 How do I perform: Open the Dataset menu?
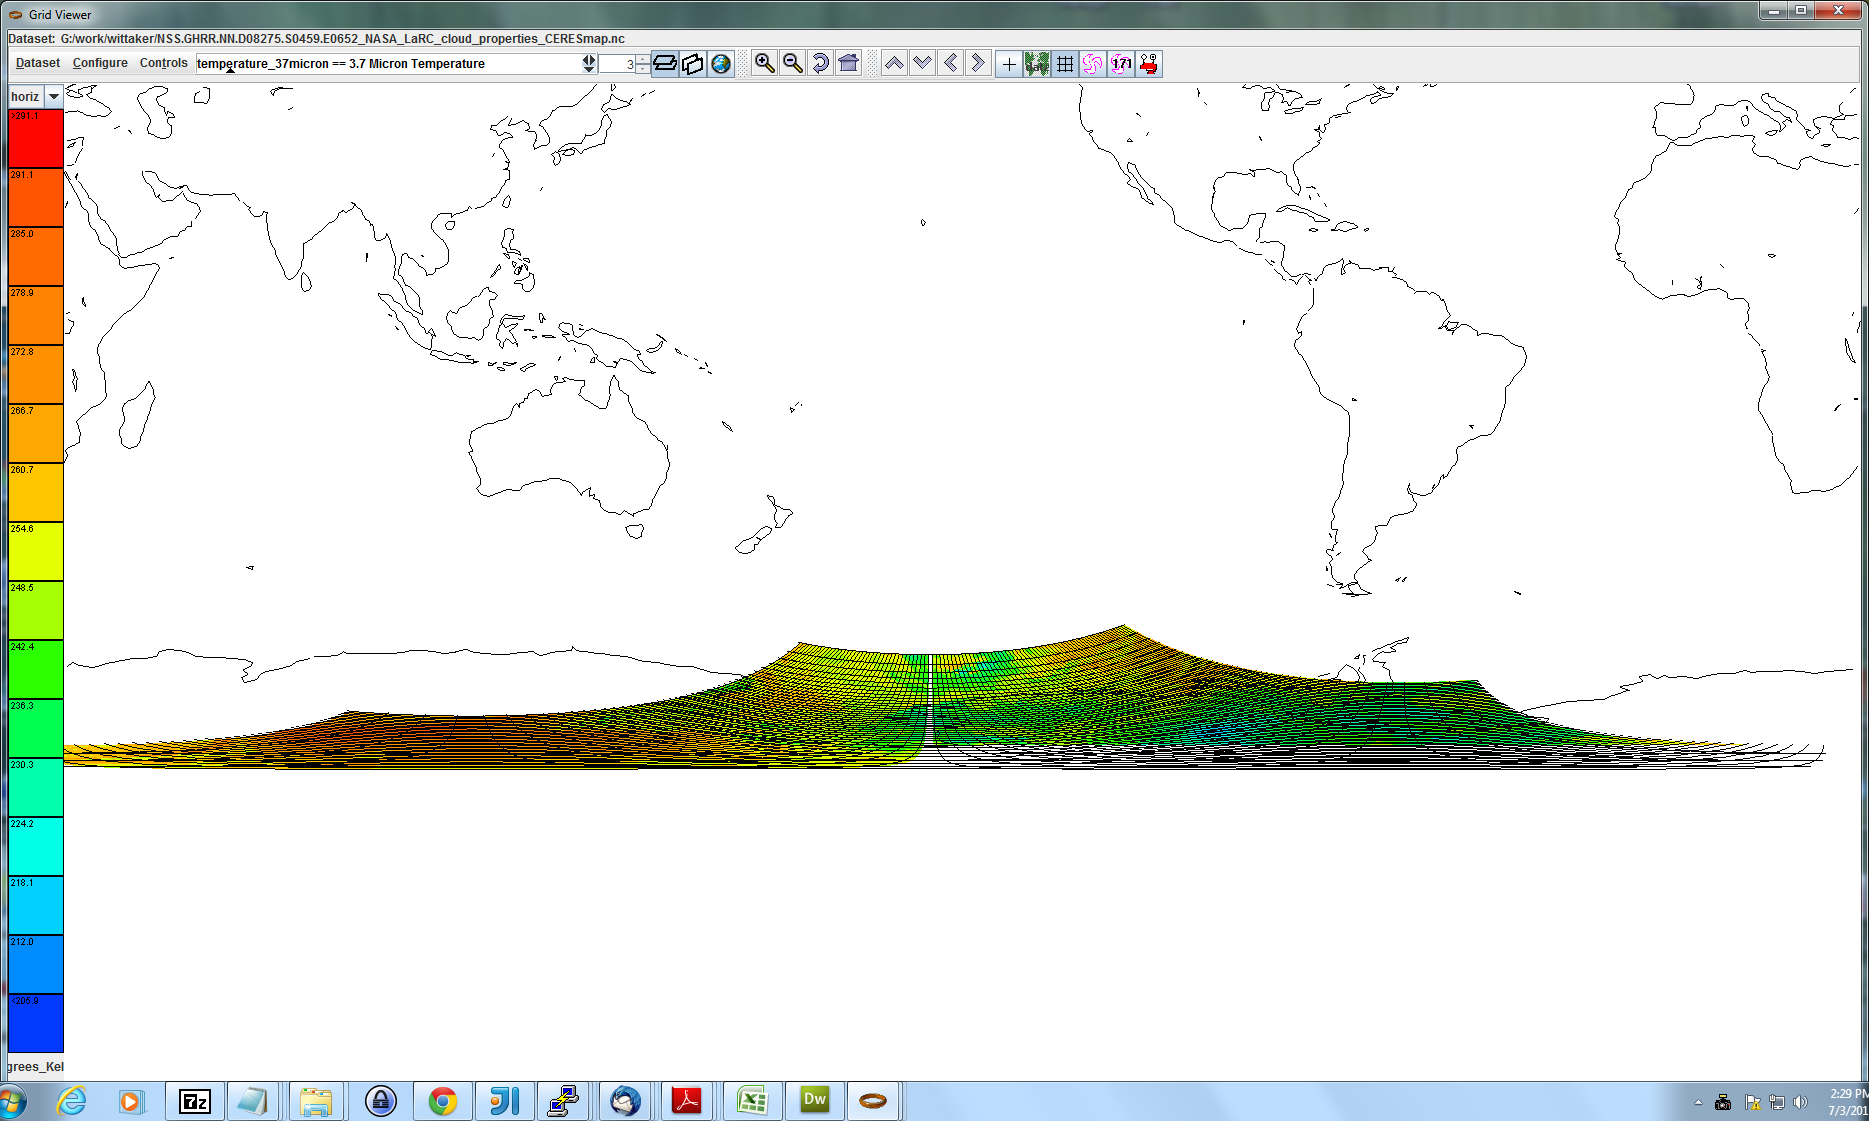[x=38, y=63]
